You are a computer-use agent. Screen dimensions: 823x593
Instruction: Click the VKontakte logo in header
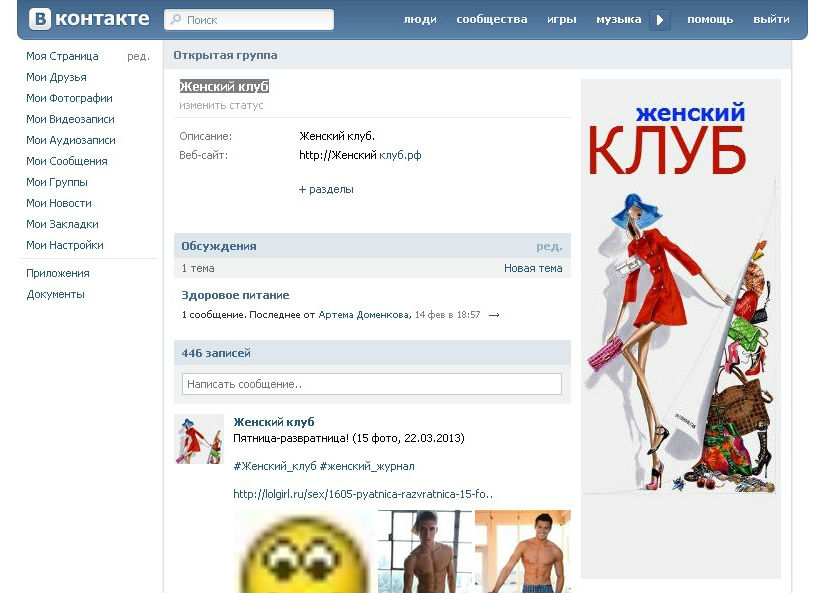[x=89, y=19]
